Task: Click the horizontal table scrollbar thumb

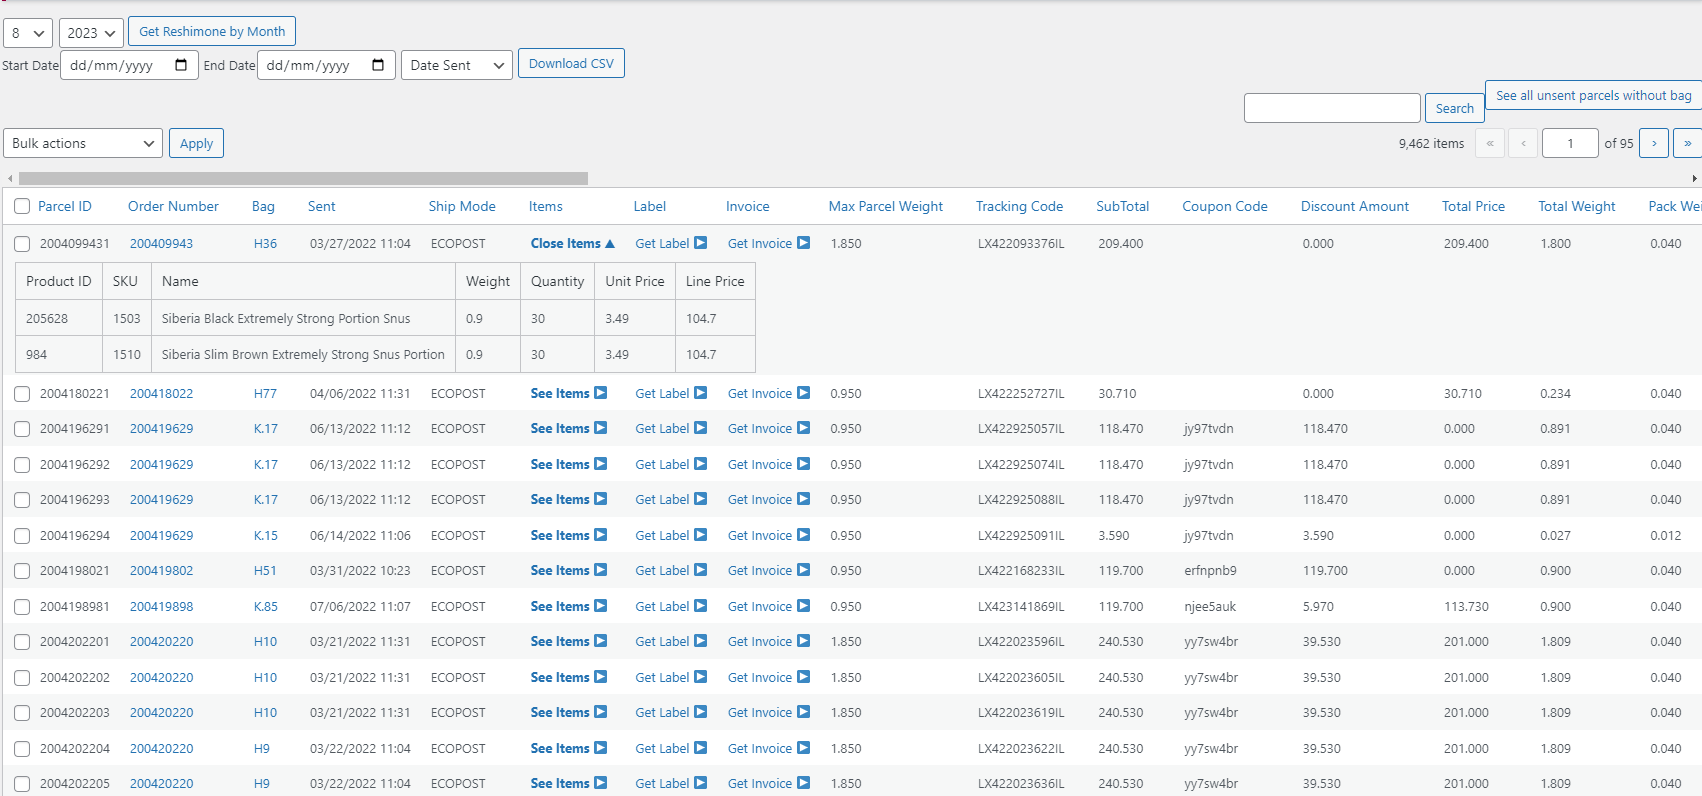Action: click(x=303, y=178)
